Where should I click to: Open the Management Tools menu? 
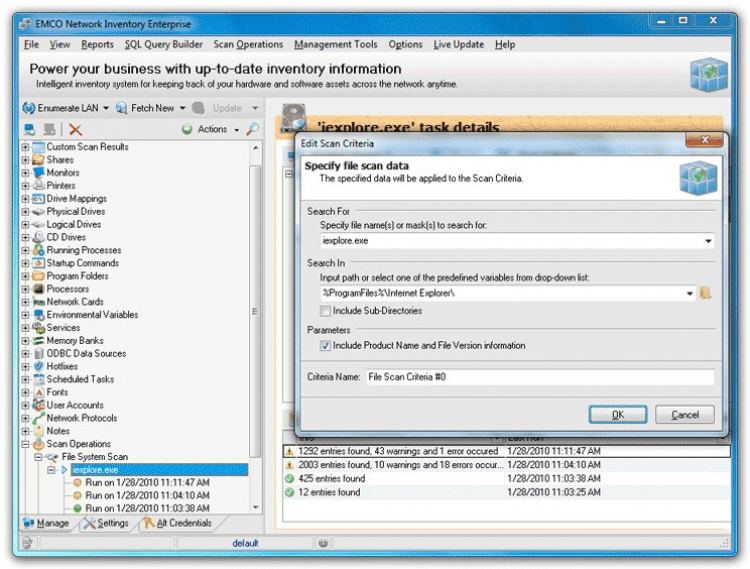click(x=336, y=44)
